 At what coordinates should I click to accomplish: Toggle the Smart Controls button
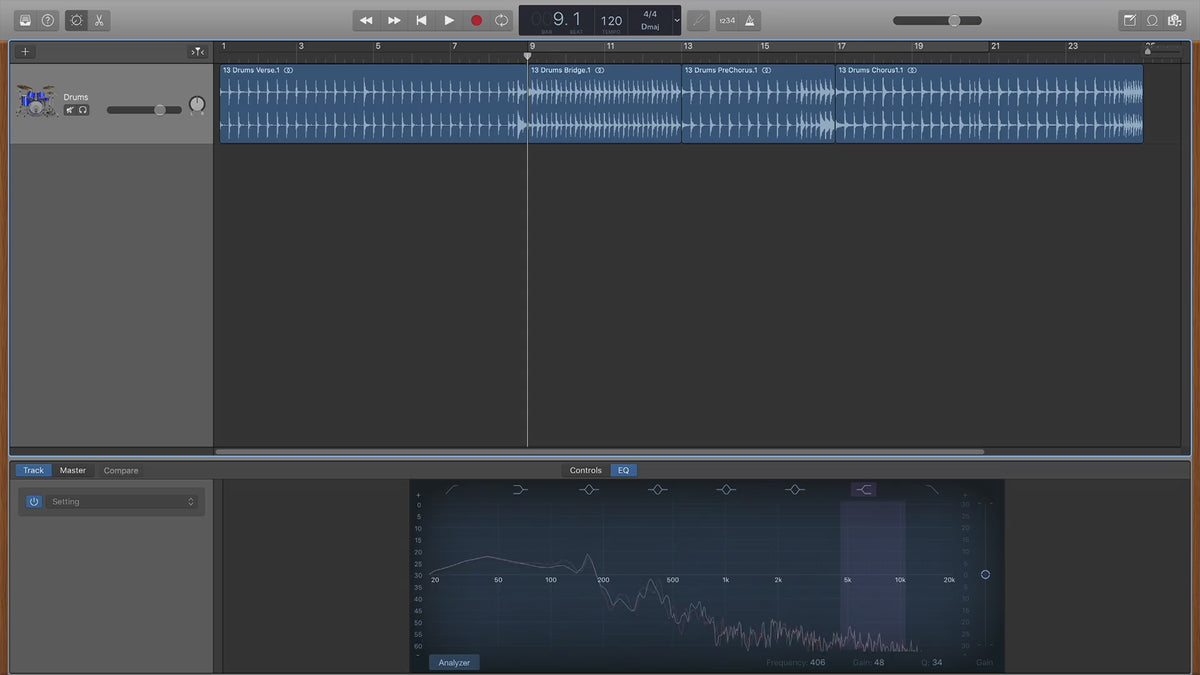click(76, 20)
